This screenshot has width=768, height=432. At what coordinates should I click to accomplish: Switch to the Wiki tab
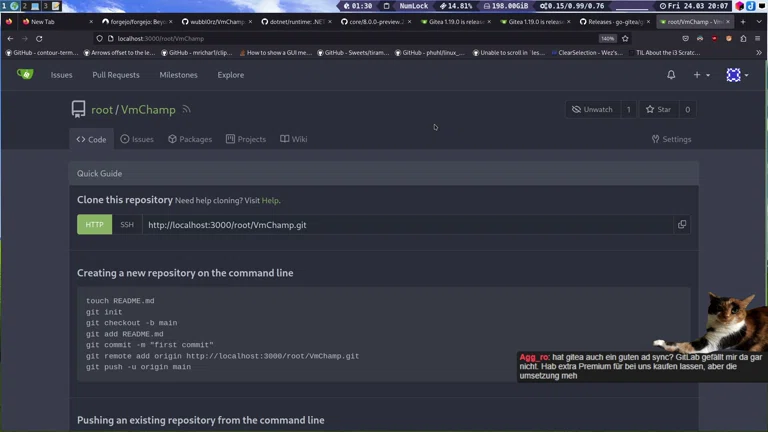tap(293, 139)
